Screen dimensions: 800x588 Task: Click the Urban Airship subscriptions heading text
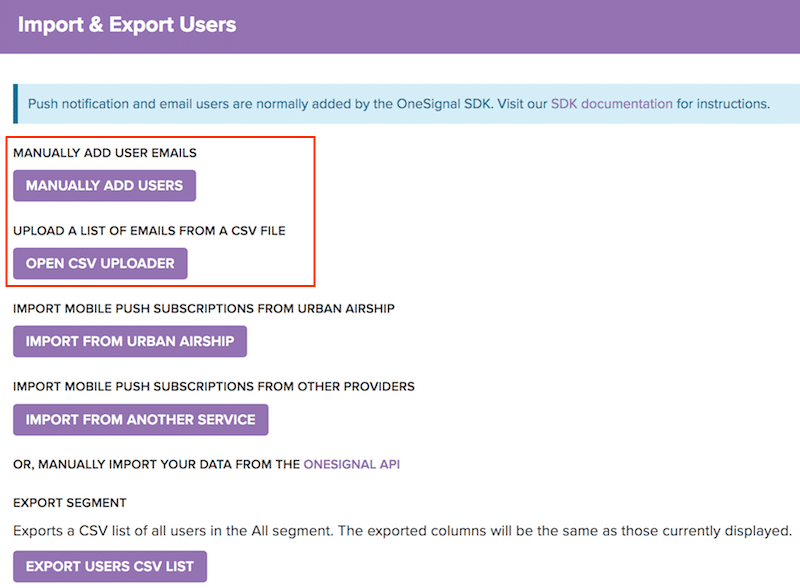coord(204,309)
